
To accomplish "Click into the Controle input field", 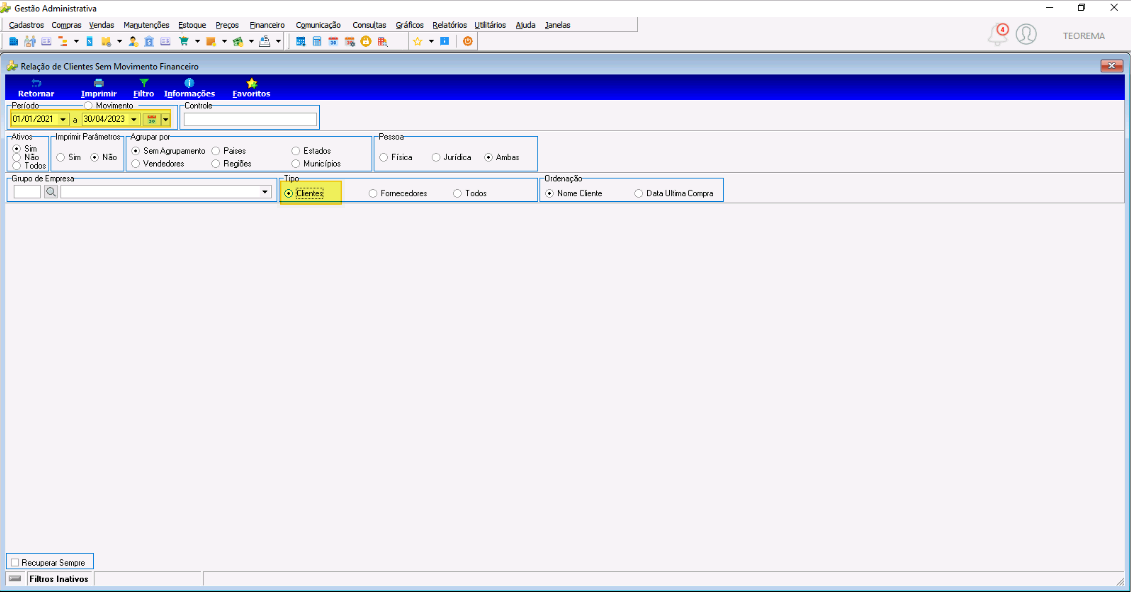I will click(250, 120).
